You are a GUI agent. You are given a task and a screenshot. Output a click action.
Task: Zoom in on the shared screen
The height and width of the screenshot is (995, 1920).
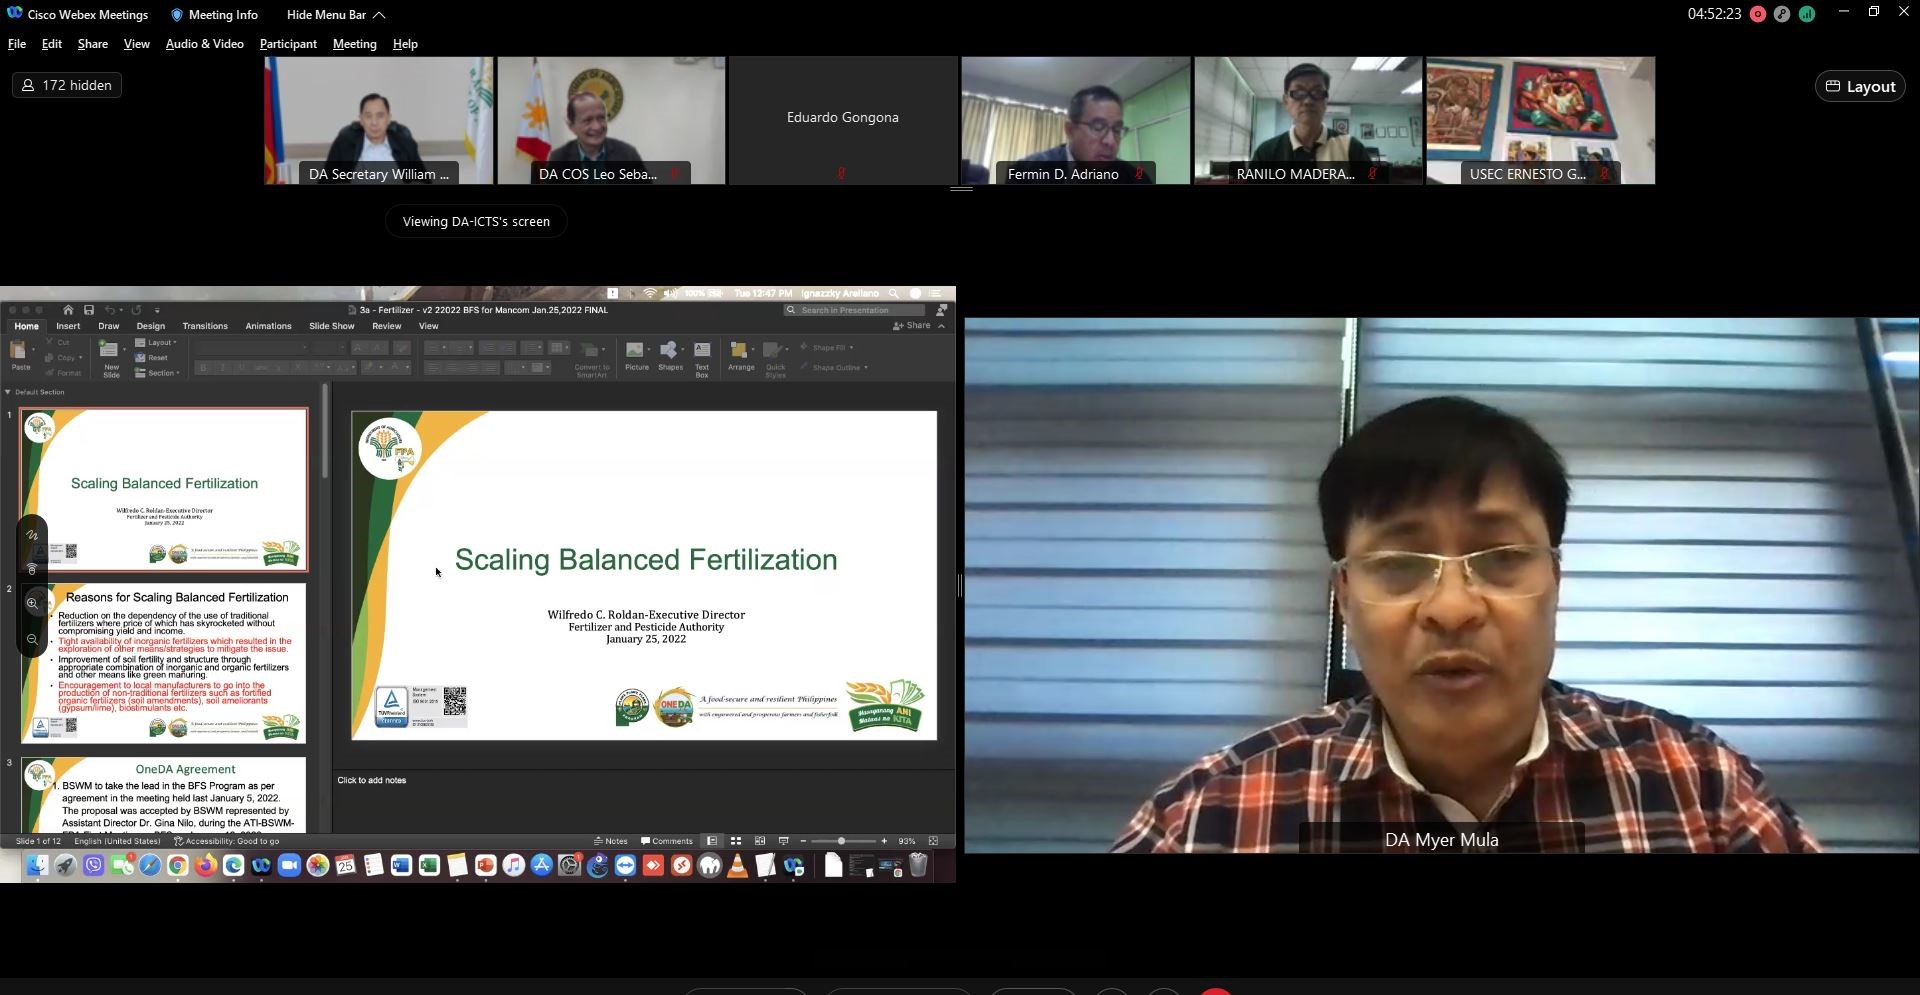click(x=32, y=604)
